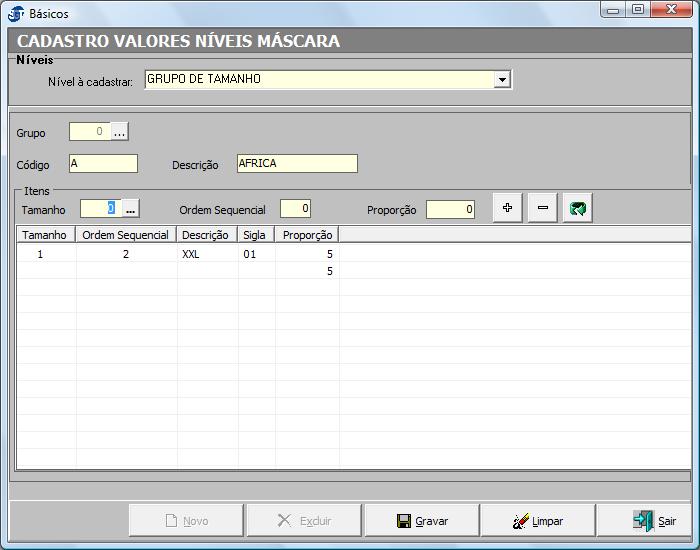Click the Ordem Sequencial input field
Screen dimensions: 700x550
point(295,208)
